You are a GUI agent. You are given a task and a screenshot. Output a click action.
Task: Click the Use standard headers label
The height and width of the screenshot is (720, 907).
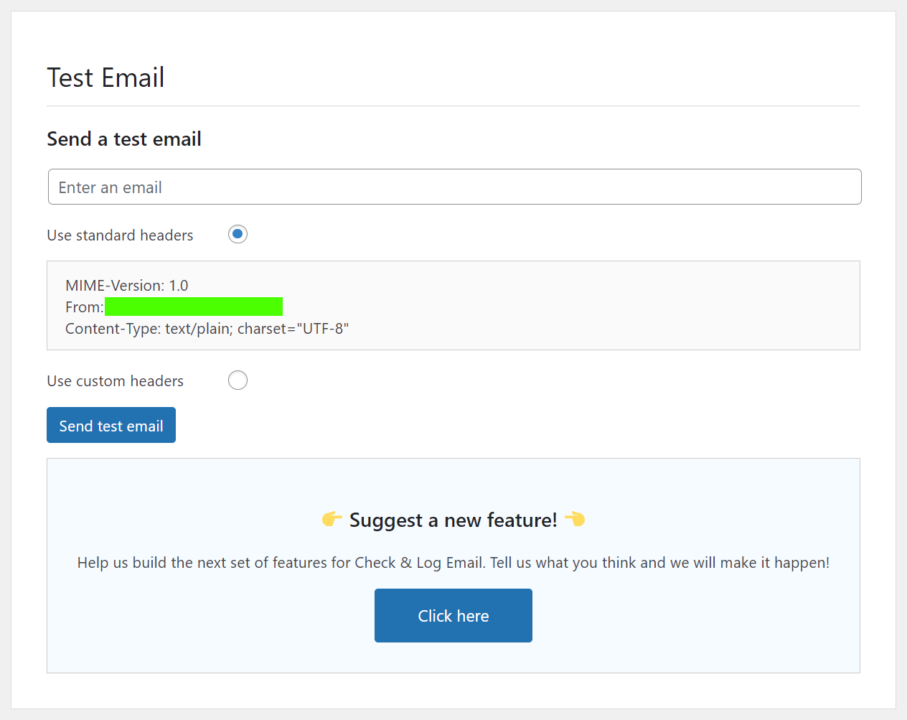point(119,234)
